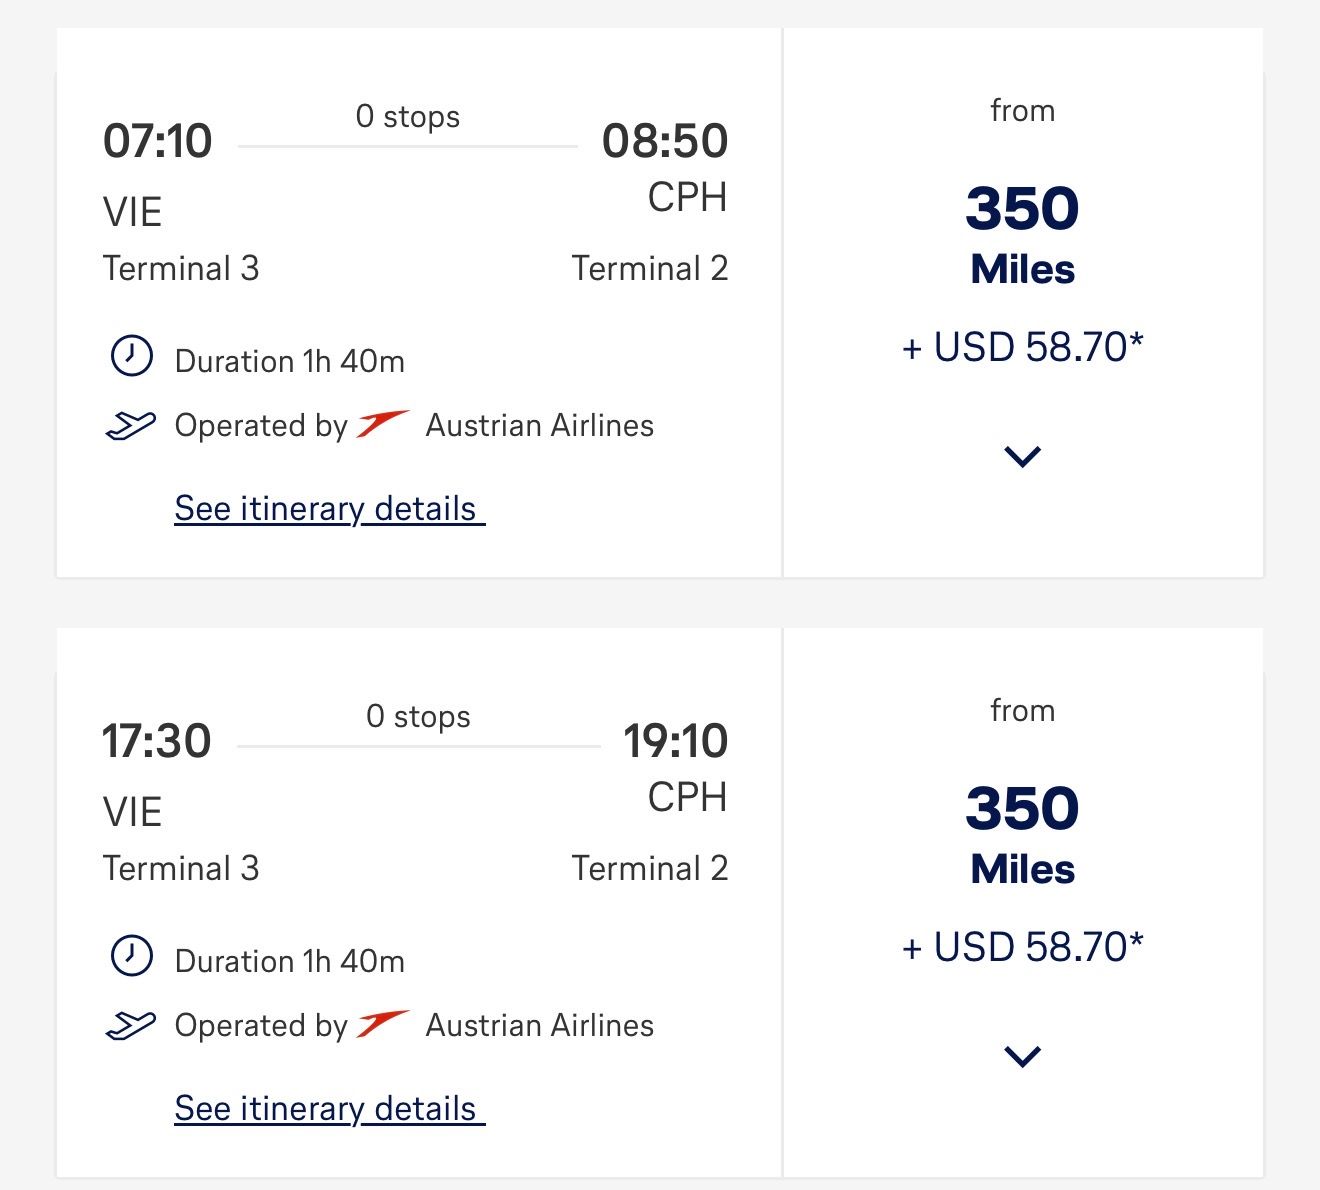Open itinerary details for the 07:10 departure

pyautogui.click(x=329, y=509)
